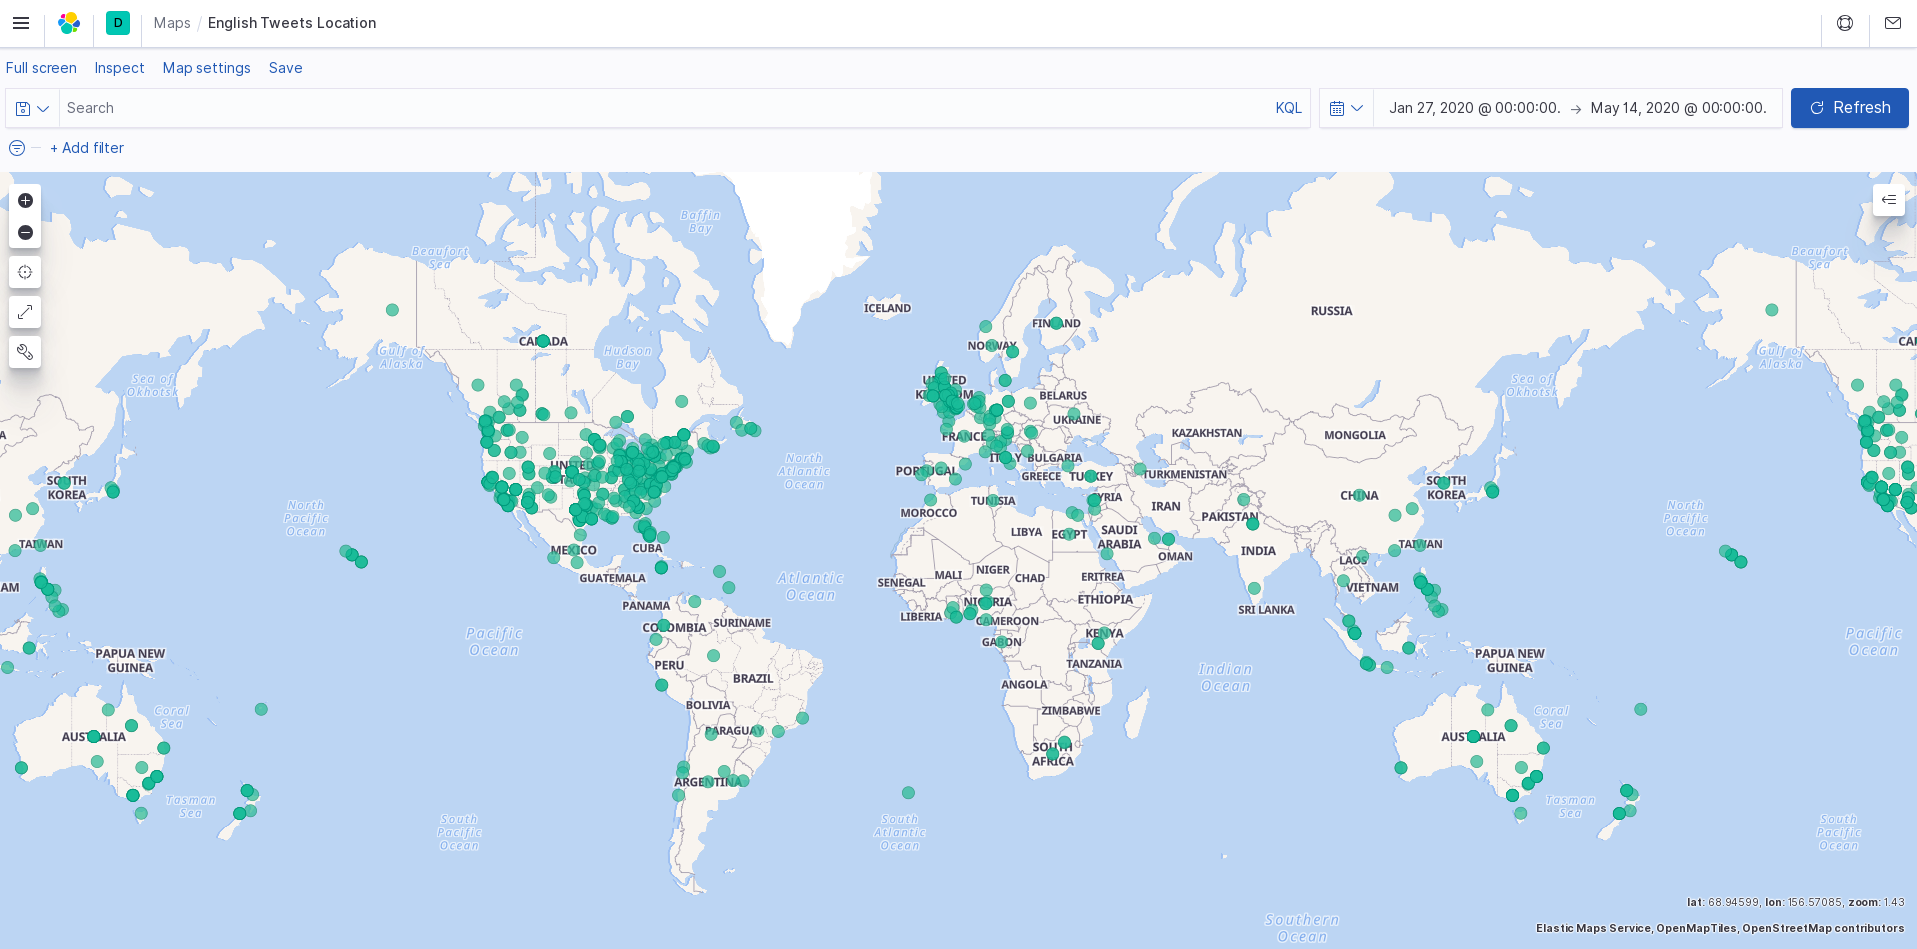Click the Southern Ocean map label
This screenshot has height=949, width=1917.
(1302, 928)
